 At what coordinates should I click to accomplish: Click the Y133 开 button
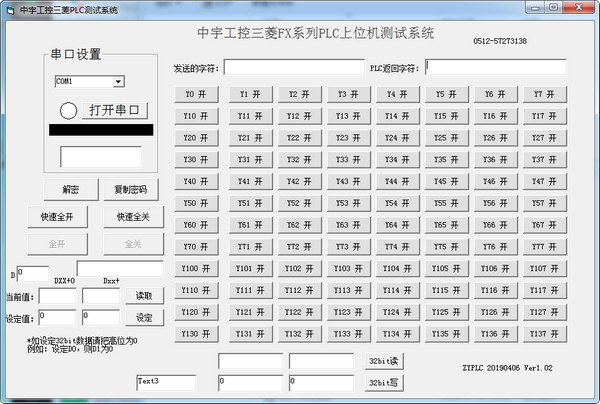(x=349, y=334)
